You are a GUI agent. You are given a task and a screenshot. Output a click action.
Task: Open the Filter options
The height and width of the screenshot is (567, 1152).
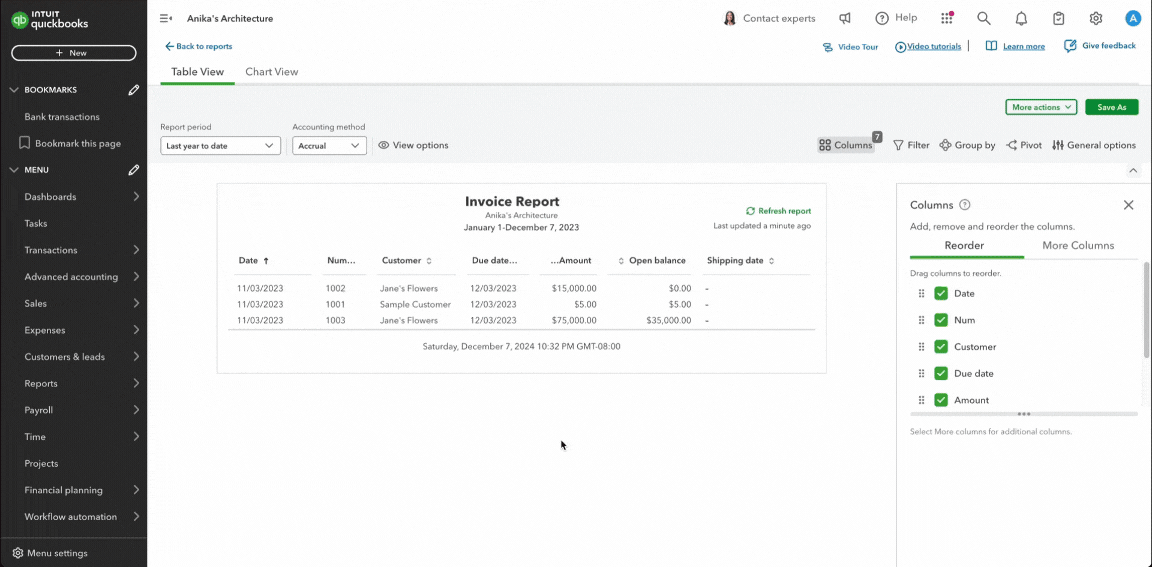pos(911,145)
